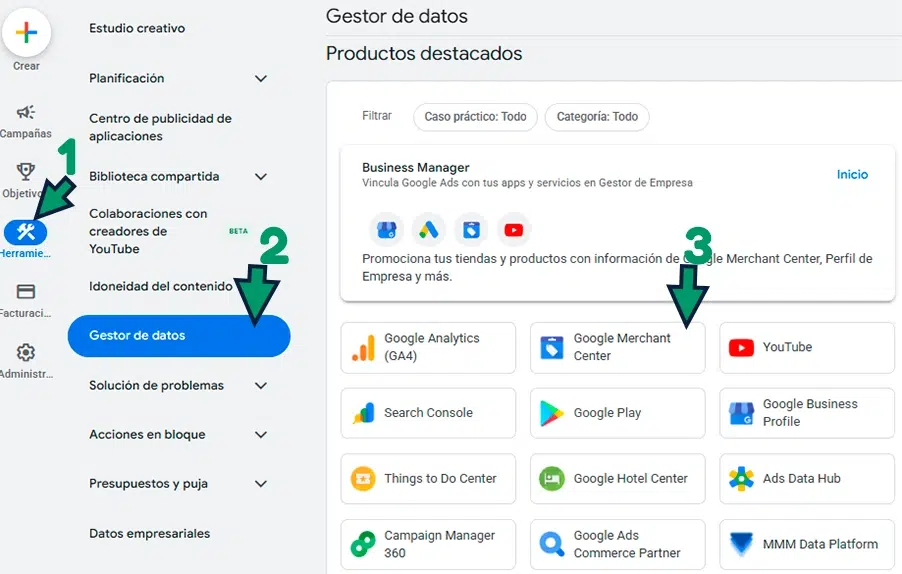This screenshot has width=902, height=574.
Task: Click the Campaign Manager 360 icon
Action: 363,544
